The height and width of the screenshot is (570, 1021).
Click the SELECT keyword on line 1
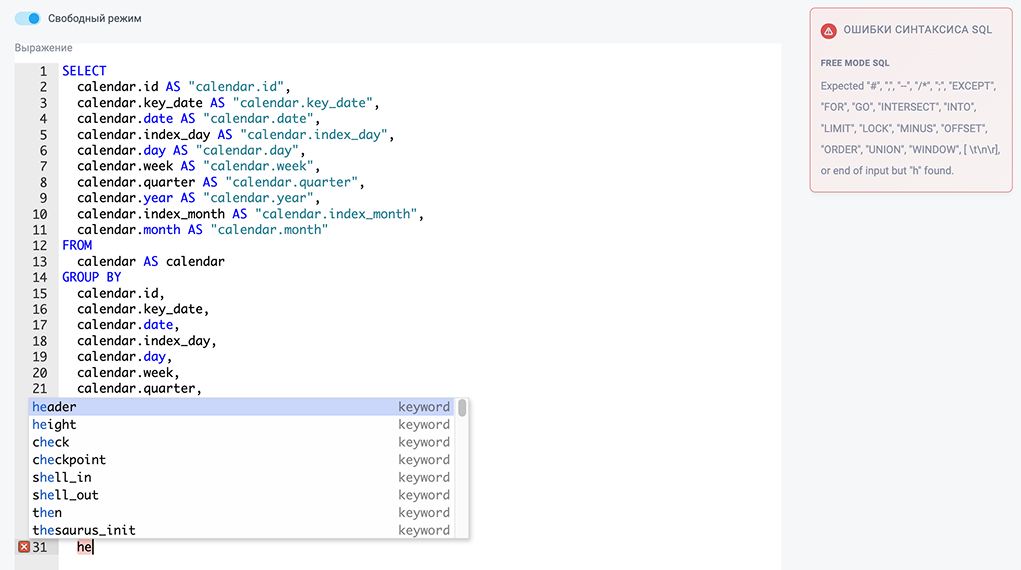[84, 71]
